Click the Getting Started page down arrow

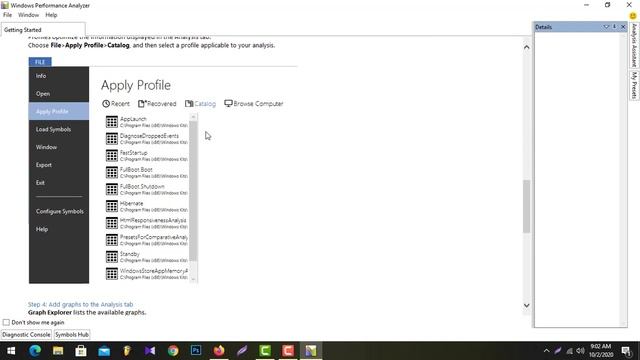527,305
